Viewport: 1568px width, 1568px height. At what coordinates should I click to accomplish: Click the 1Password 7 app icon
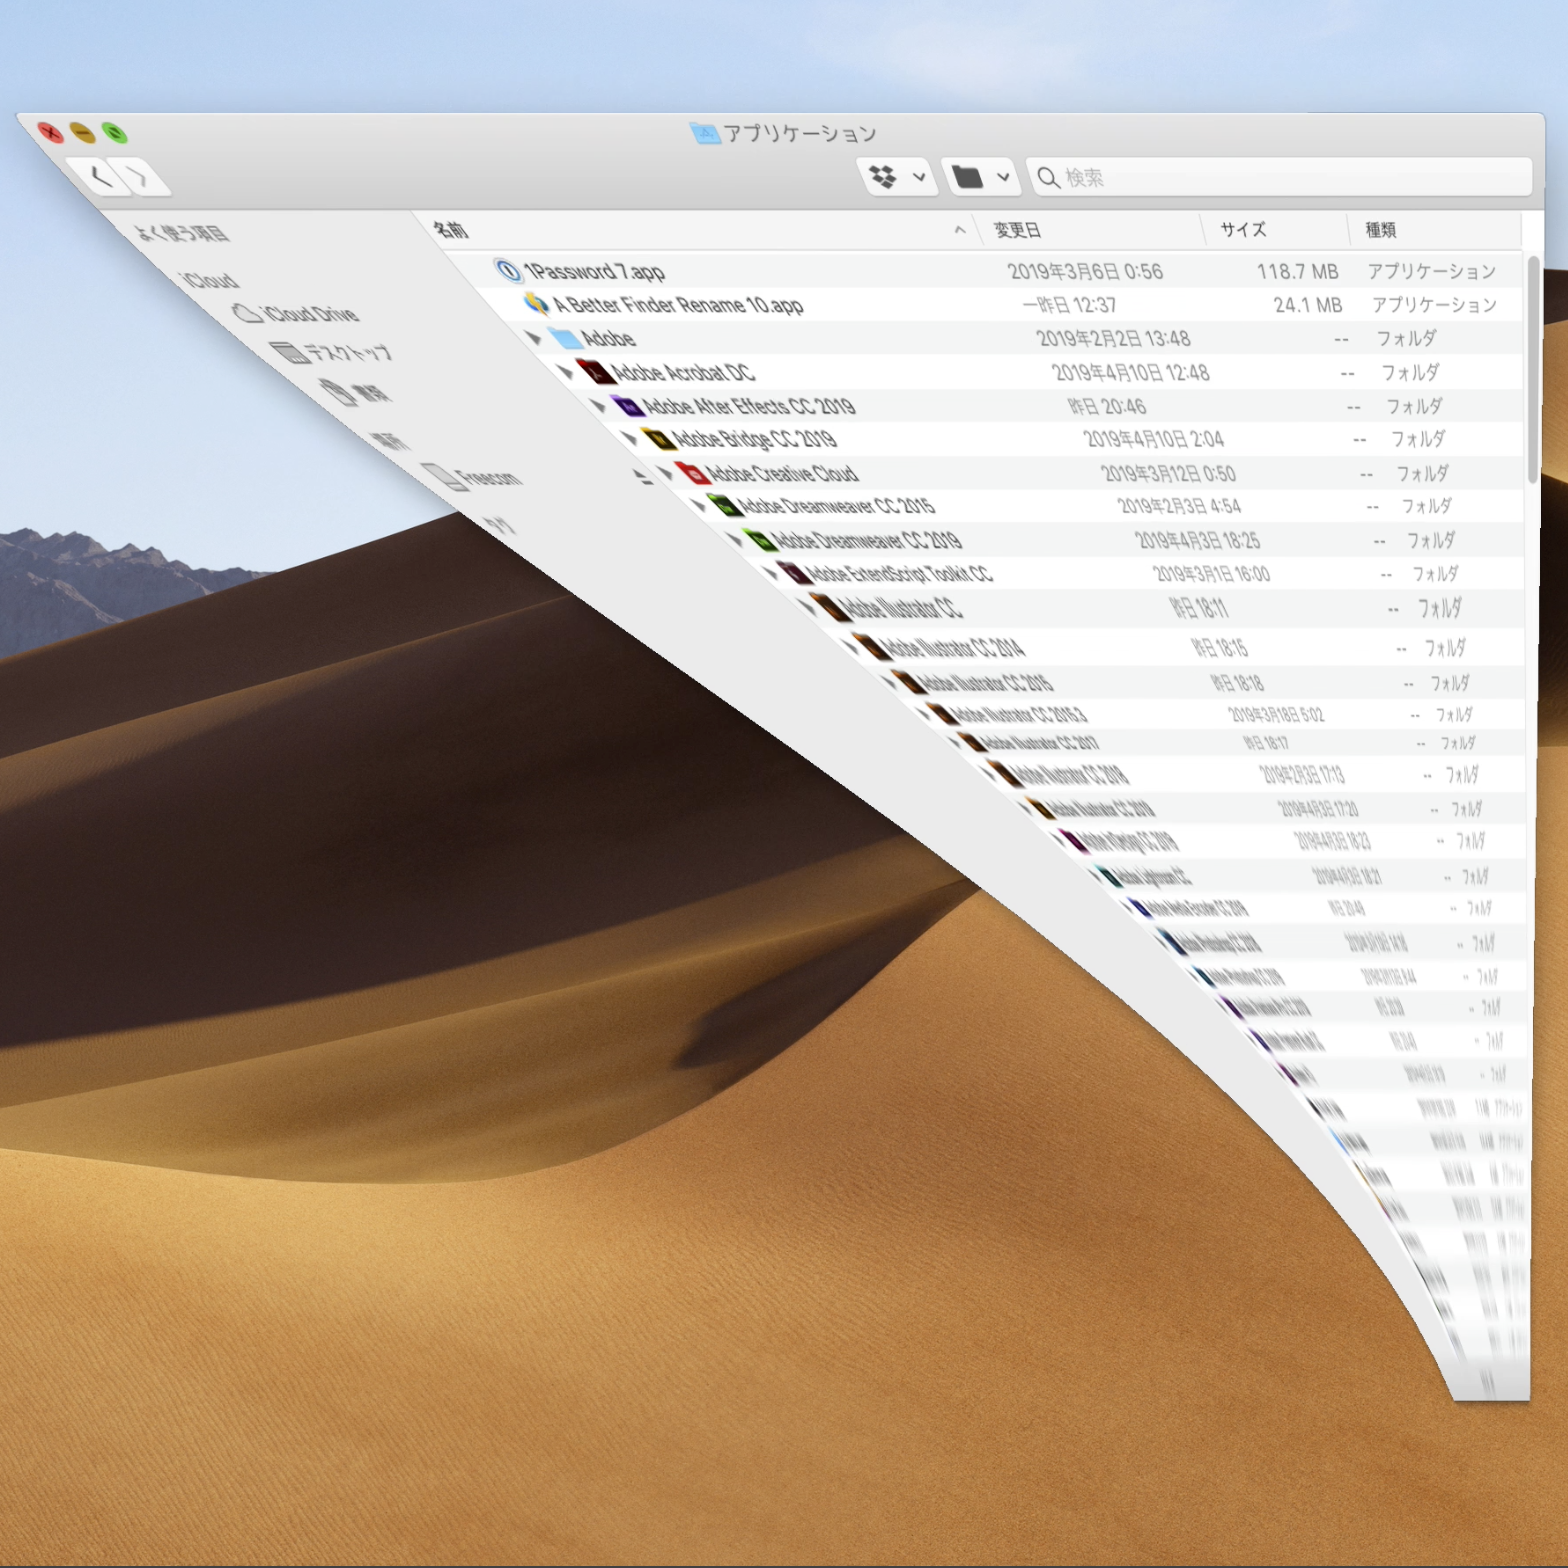coord(508,271)
